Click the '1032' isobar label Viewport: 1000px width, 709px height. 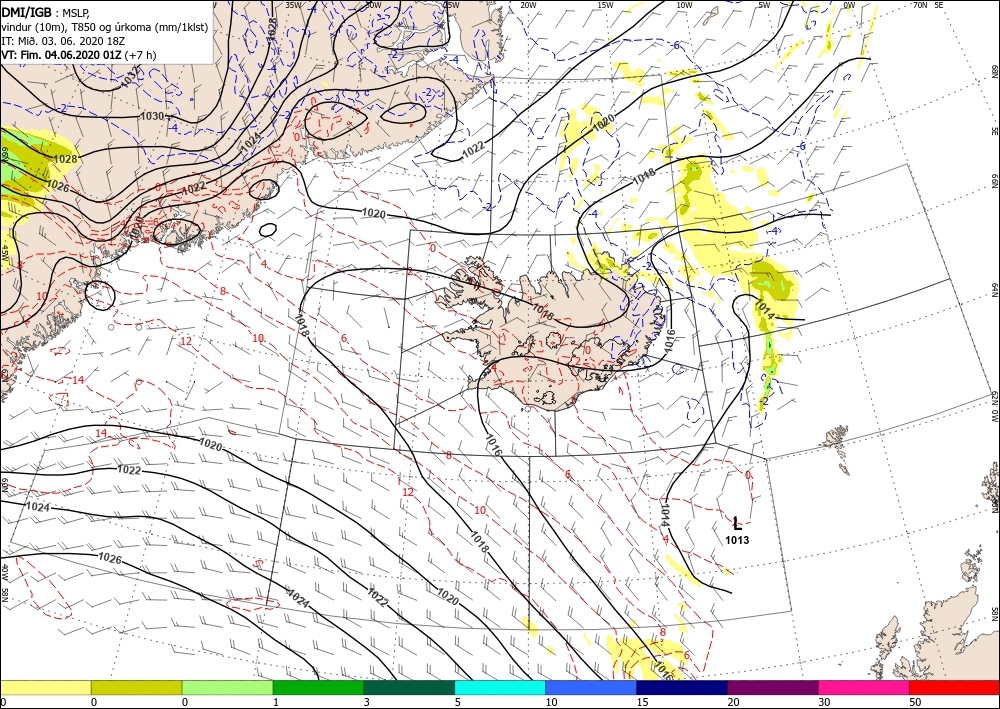(129, 78)
